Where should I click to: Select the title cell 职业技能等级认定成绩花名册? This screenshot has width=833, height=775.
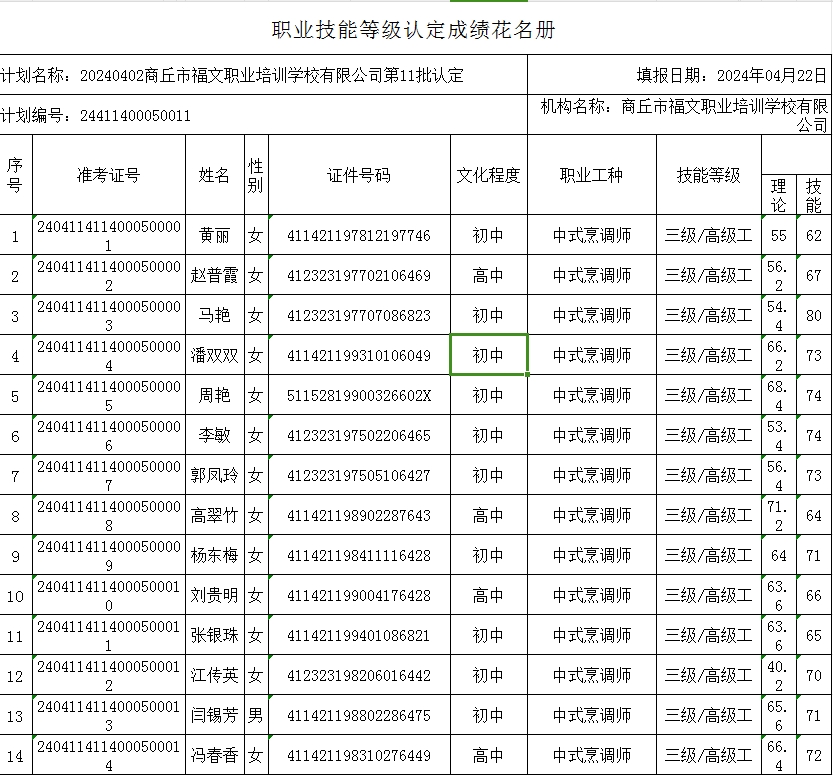[x=414, y=30]
